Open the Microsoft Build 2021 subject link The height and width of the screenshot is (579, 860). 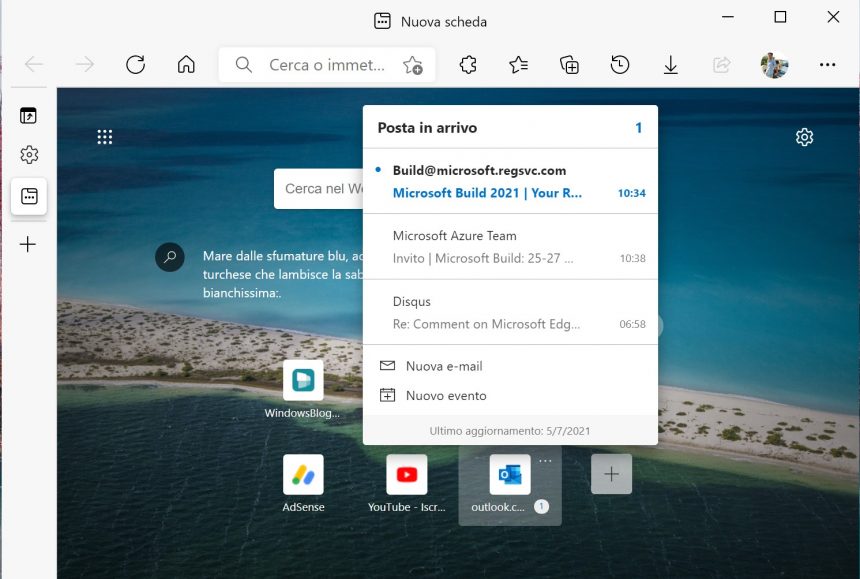[x=488, y=193]
